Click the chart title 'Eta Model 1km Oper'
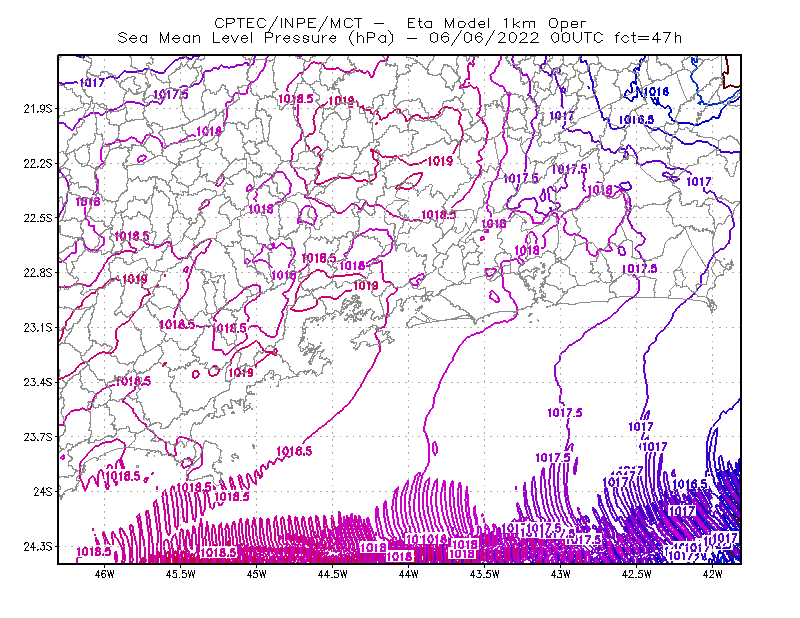The image size is (800, 618). coord(496,23)
